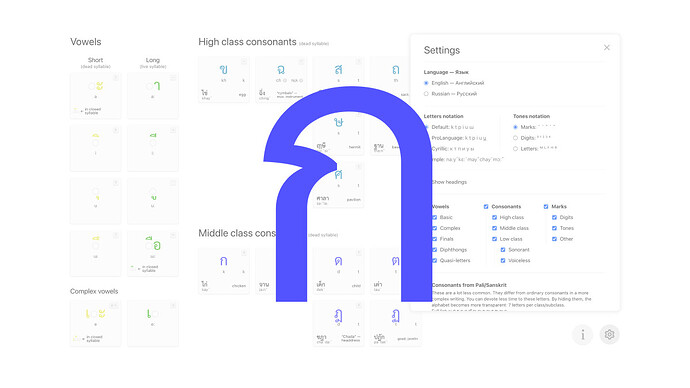The height and width of the screenshot is (388, 690).
Task: Uncheck High class consonants
Action: click(494, 217)
